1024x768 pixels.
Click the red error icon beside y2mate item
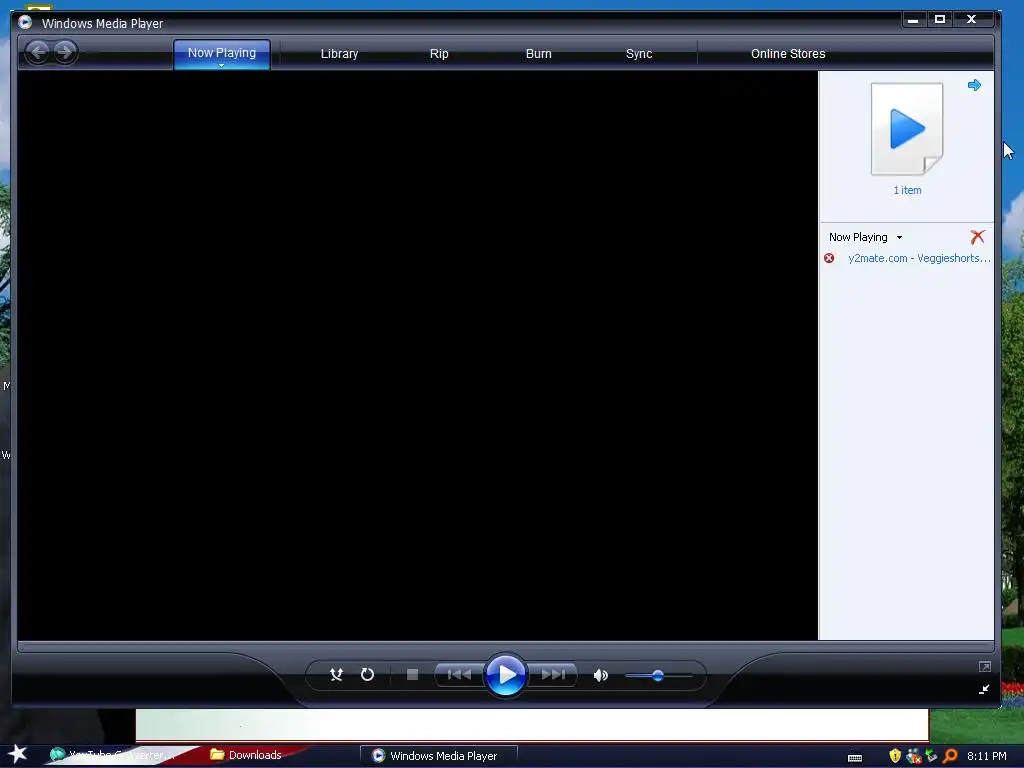coord(829,258)
